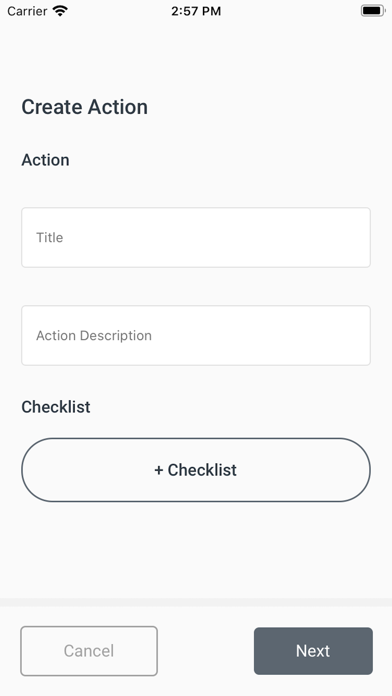Tap the word Checklist inside the rounded button
The image size is (392, 696).
tap(202, 470)
